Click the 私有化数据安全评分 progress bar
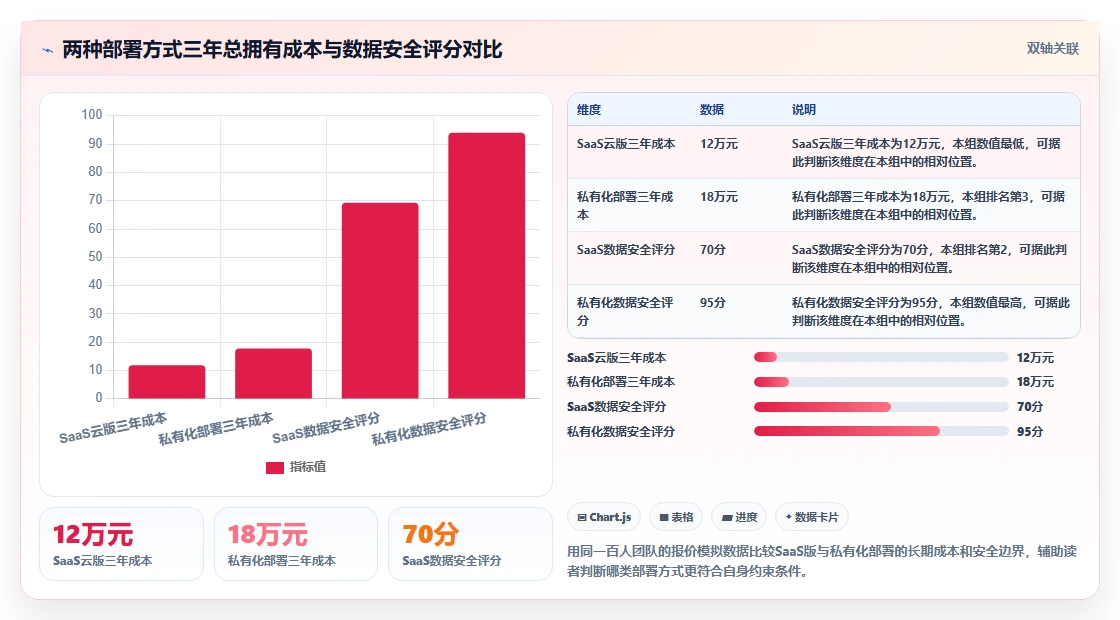This screenshot has width=1120, height=620. [x=881, y=431]
